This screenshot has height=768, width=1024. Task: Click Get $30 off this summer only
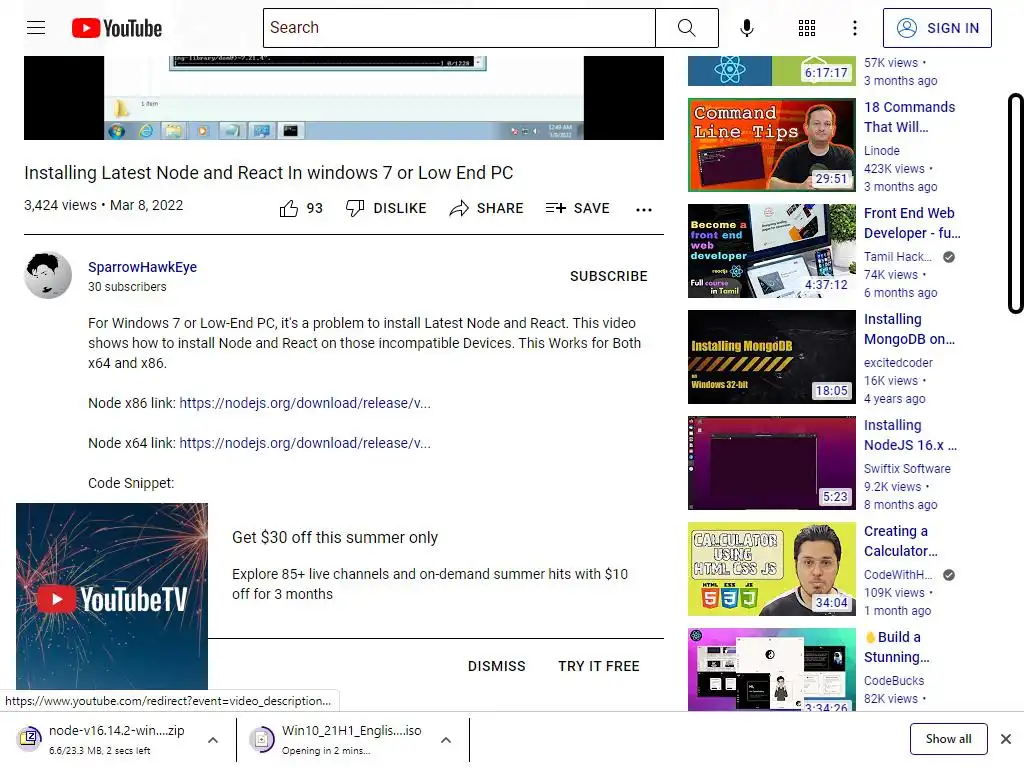(x=334, y=537)
